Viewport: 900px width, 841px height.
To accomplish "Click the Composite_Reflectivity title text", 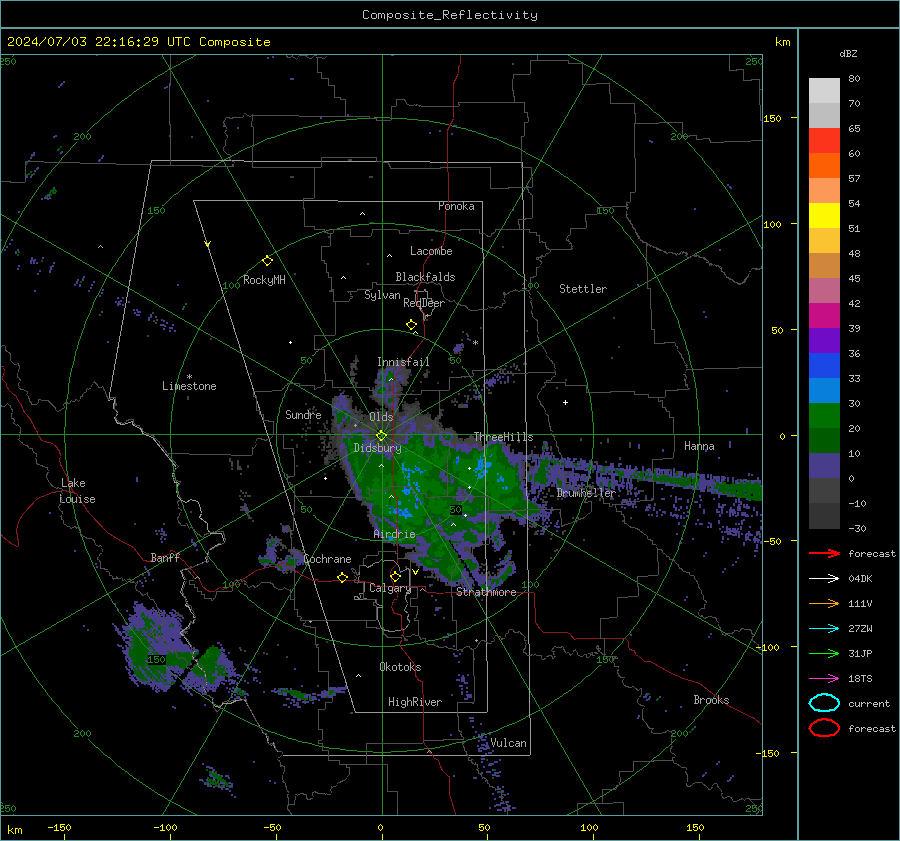I will 450,15.
